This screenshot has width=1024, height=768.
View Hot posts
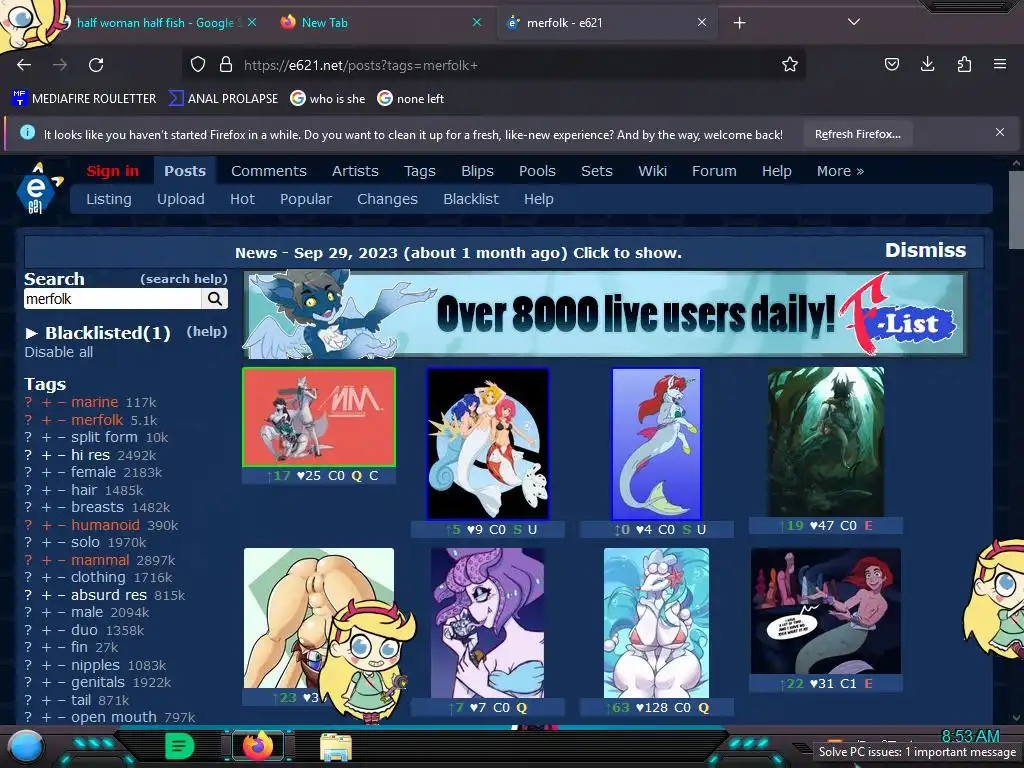coord(242,199)
